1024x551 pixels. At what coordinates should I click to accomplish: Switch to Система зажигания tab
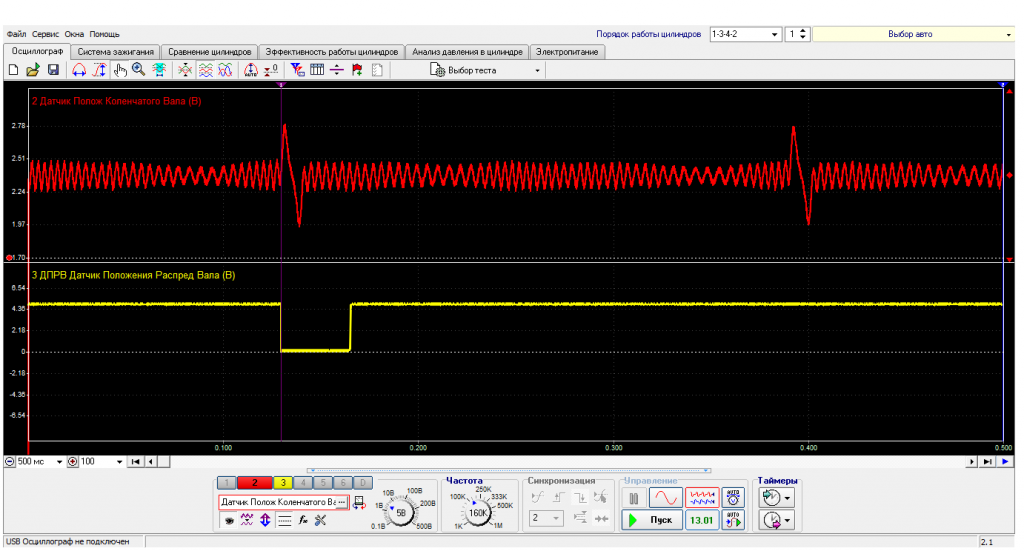pos(116,52)
